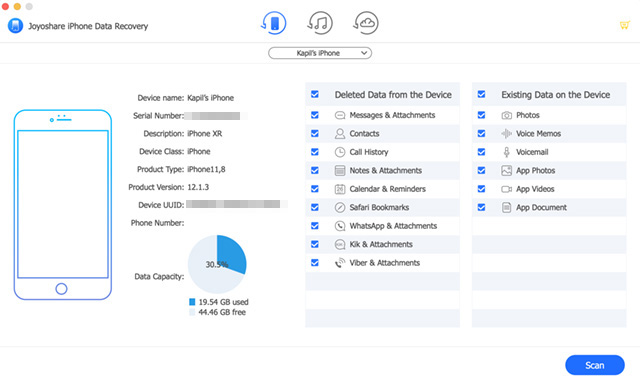Uncheck the Photos checkbox
This screenshot has width=640, height=382.
point(482,115)
